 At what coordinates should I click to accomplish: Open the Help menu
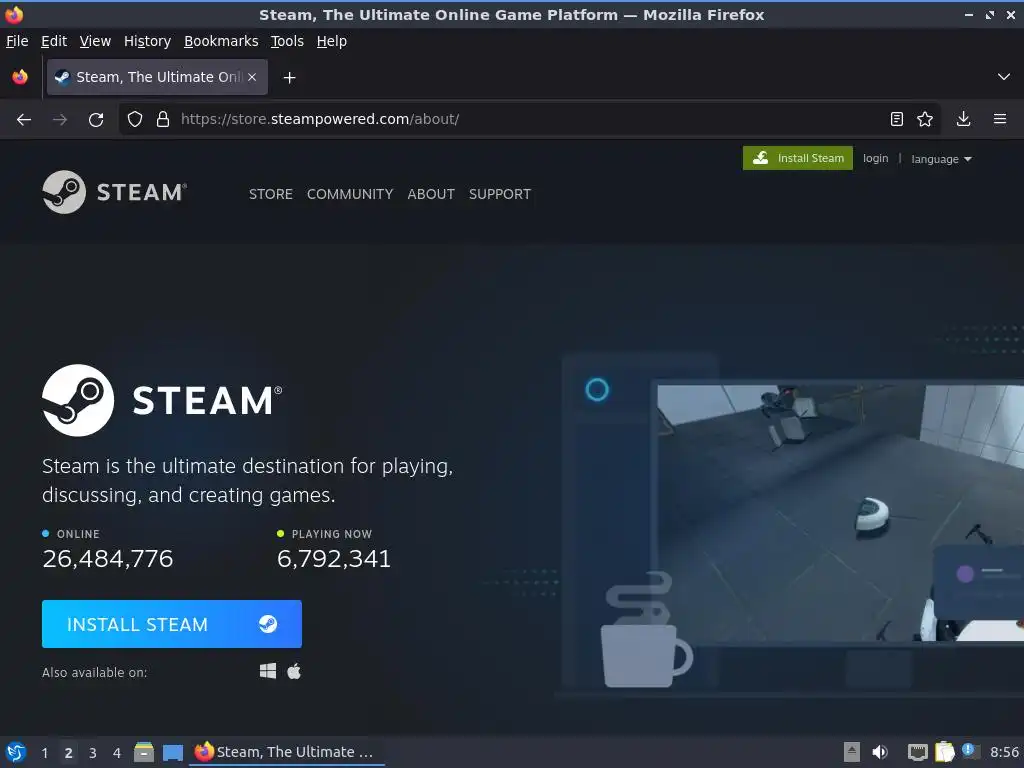(332, 41)
